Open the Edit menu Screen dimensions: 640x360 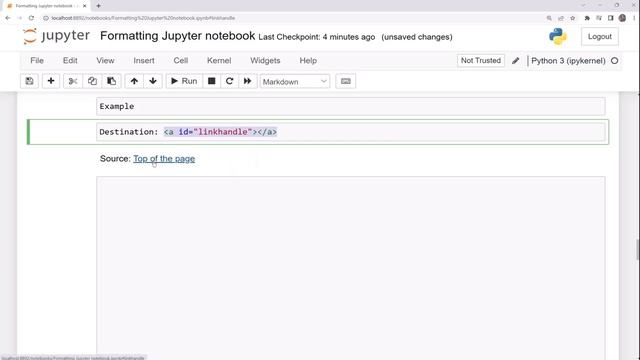(70, 60)
